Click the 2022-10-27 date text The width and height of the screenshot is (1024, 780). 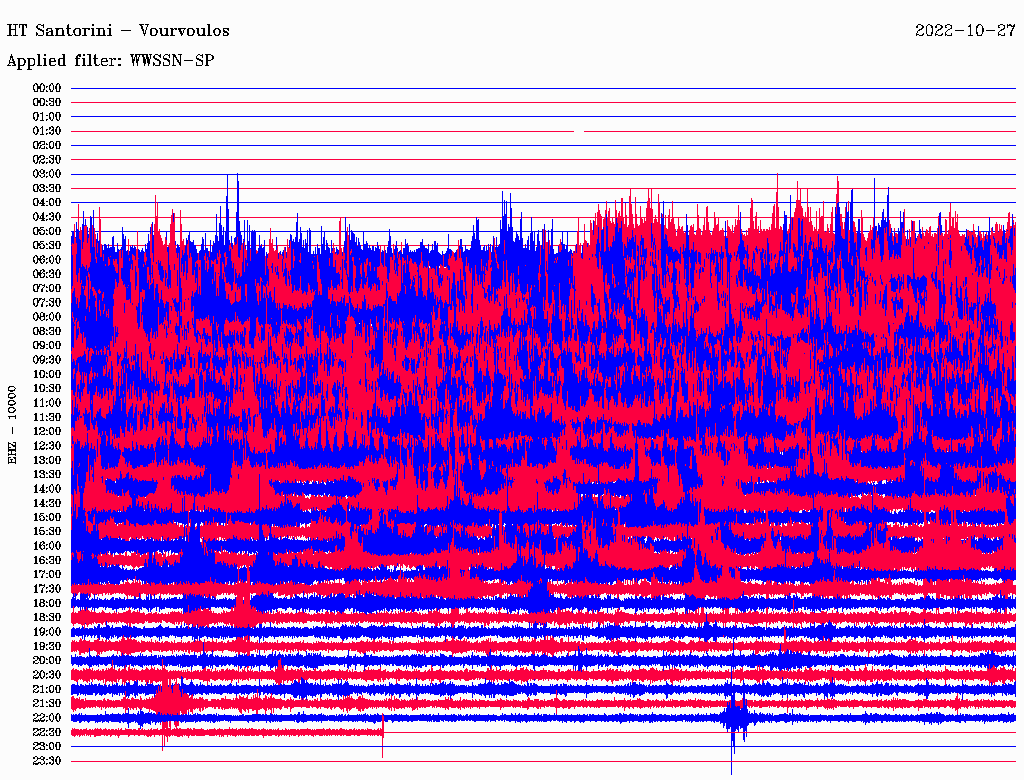(965, 30)
